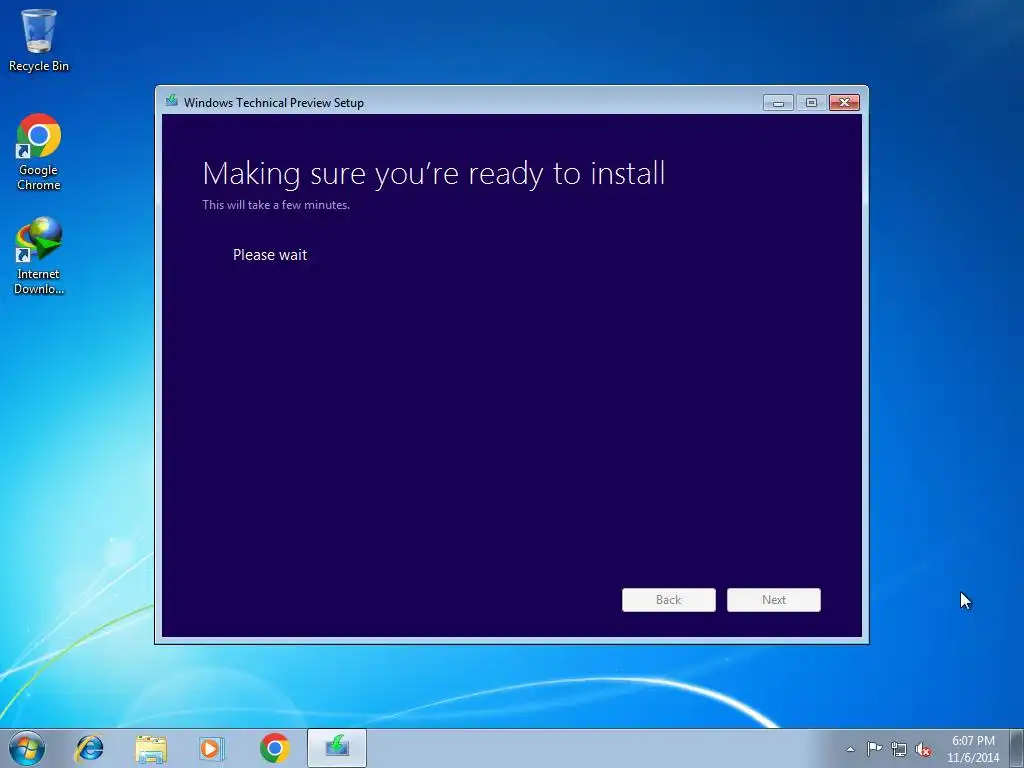Close the Windows Technical Preview Setup window
This screenshot has width=1024, height=768.
click(844, 103)
